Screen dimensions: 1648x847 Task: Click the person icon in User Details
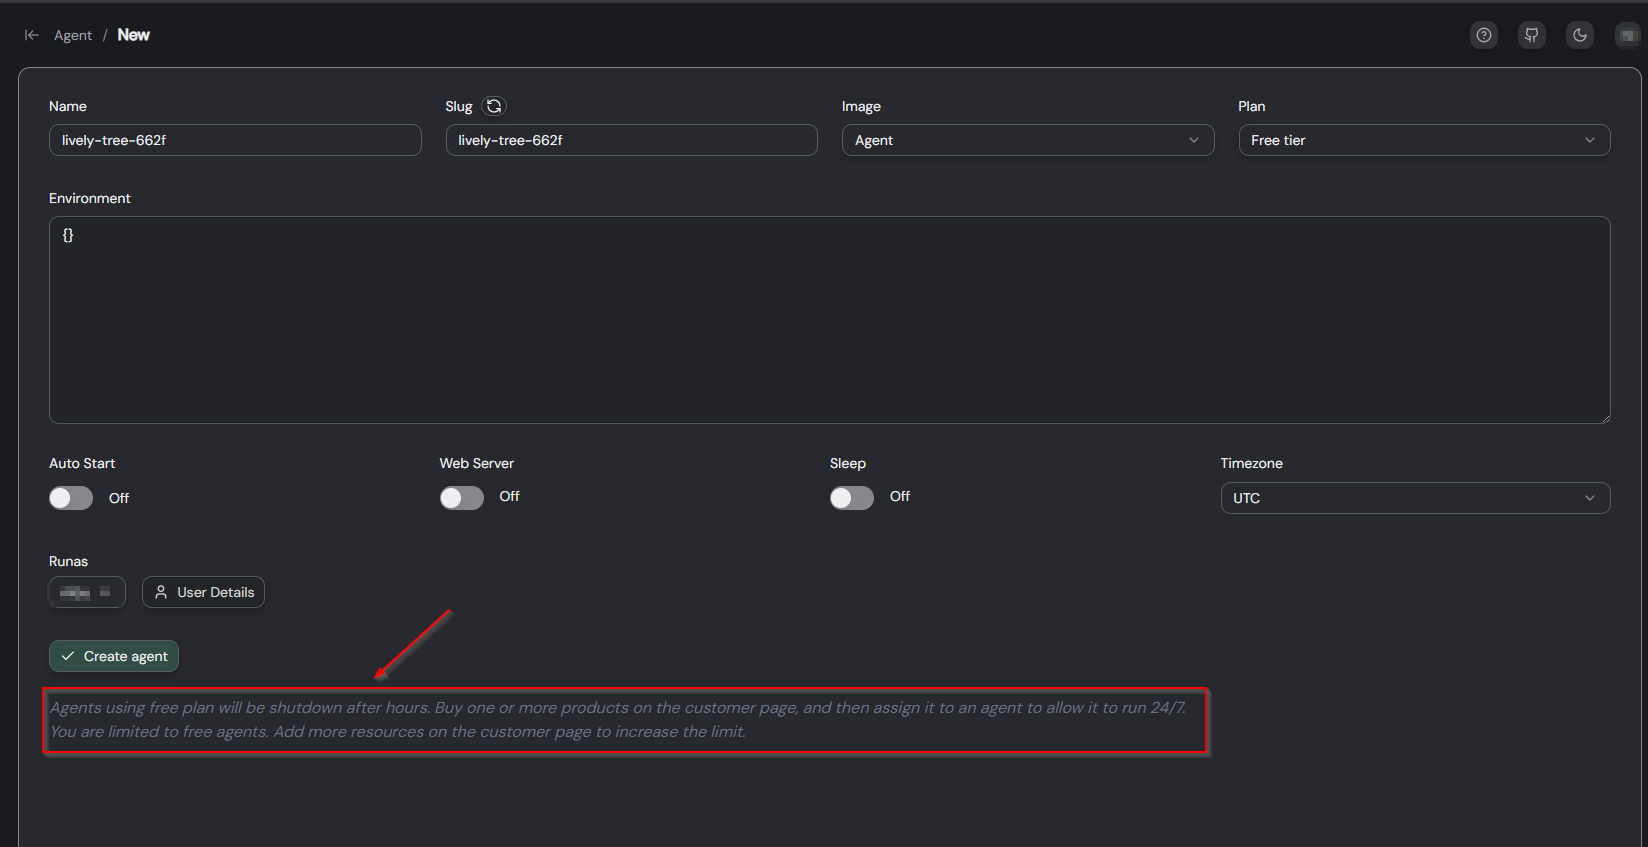click(x=161, y=592)
